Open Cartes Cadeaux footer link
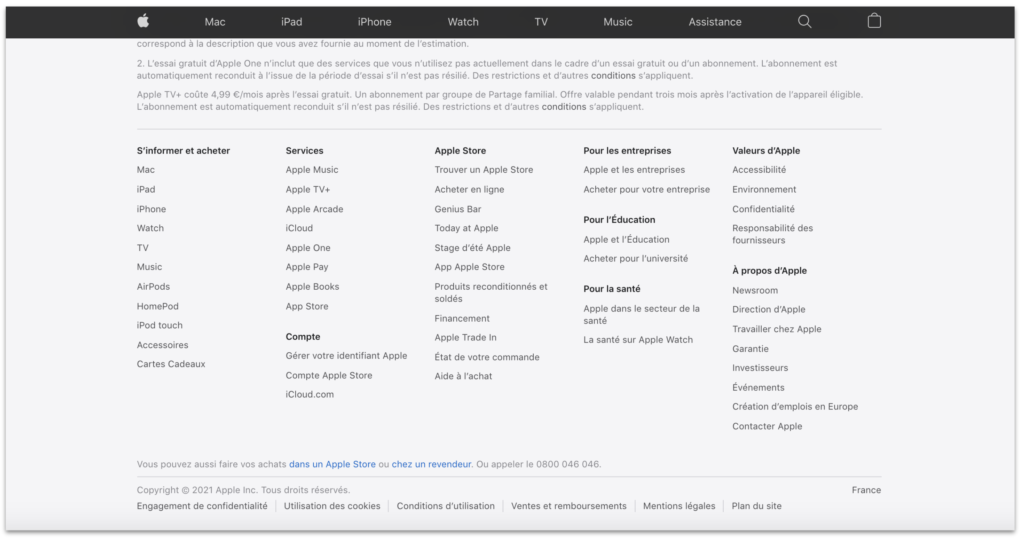Image resolution: width=1024 pixels, height=541 pixels. tap(171, 364)
